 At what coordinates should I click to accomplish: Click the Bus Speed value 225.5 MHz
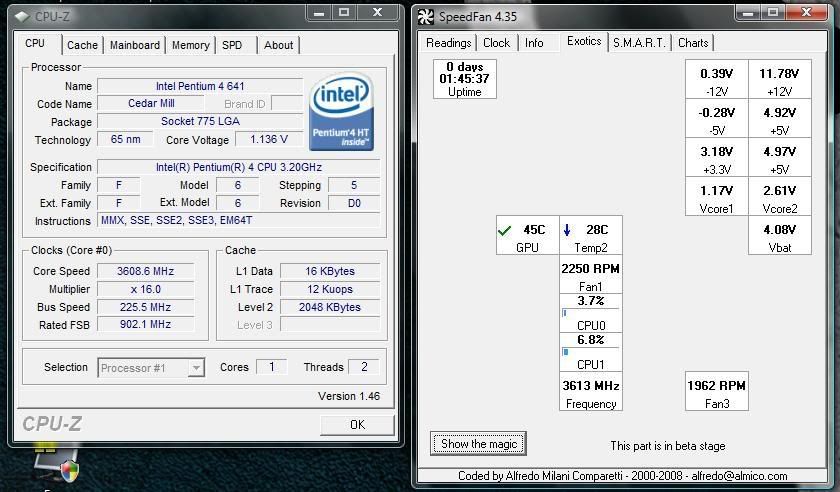point(146,307)
